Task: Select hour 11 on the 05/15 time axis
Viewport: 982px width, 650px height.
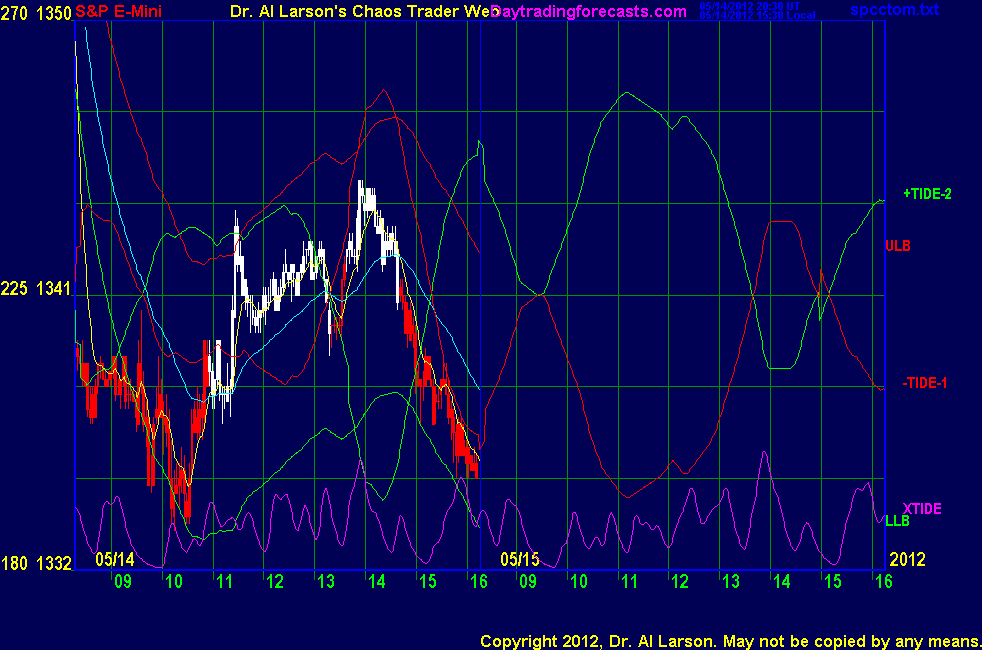Action: [628, 581]
